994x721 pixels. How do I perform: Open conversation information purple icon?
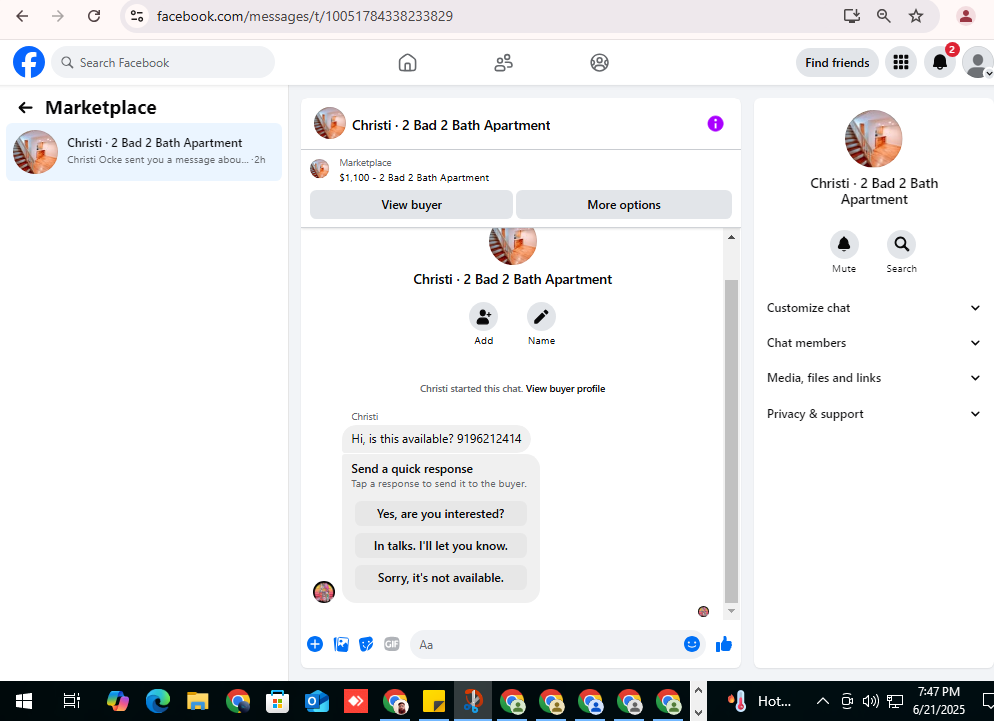click(x=715, y=124)
